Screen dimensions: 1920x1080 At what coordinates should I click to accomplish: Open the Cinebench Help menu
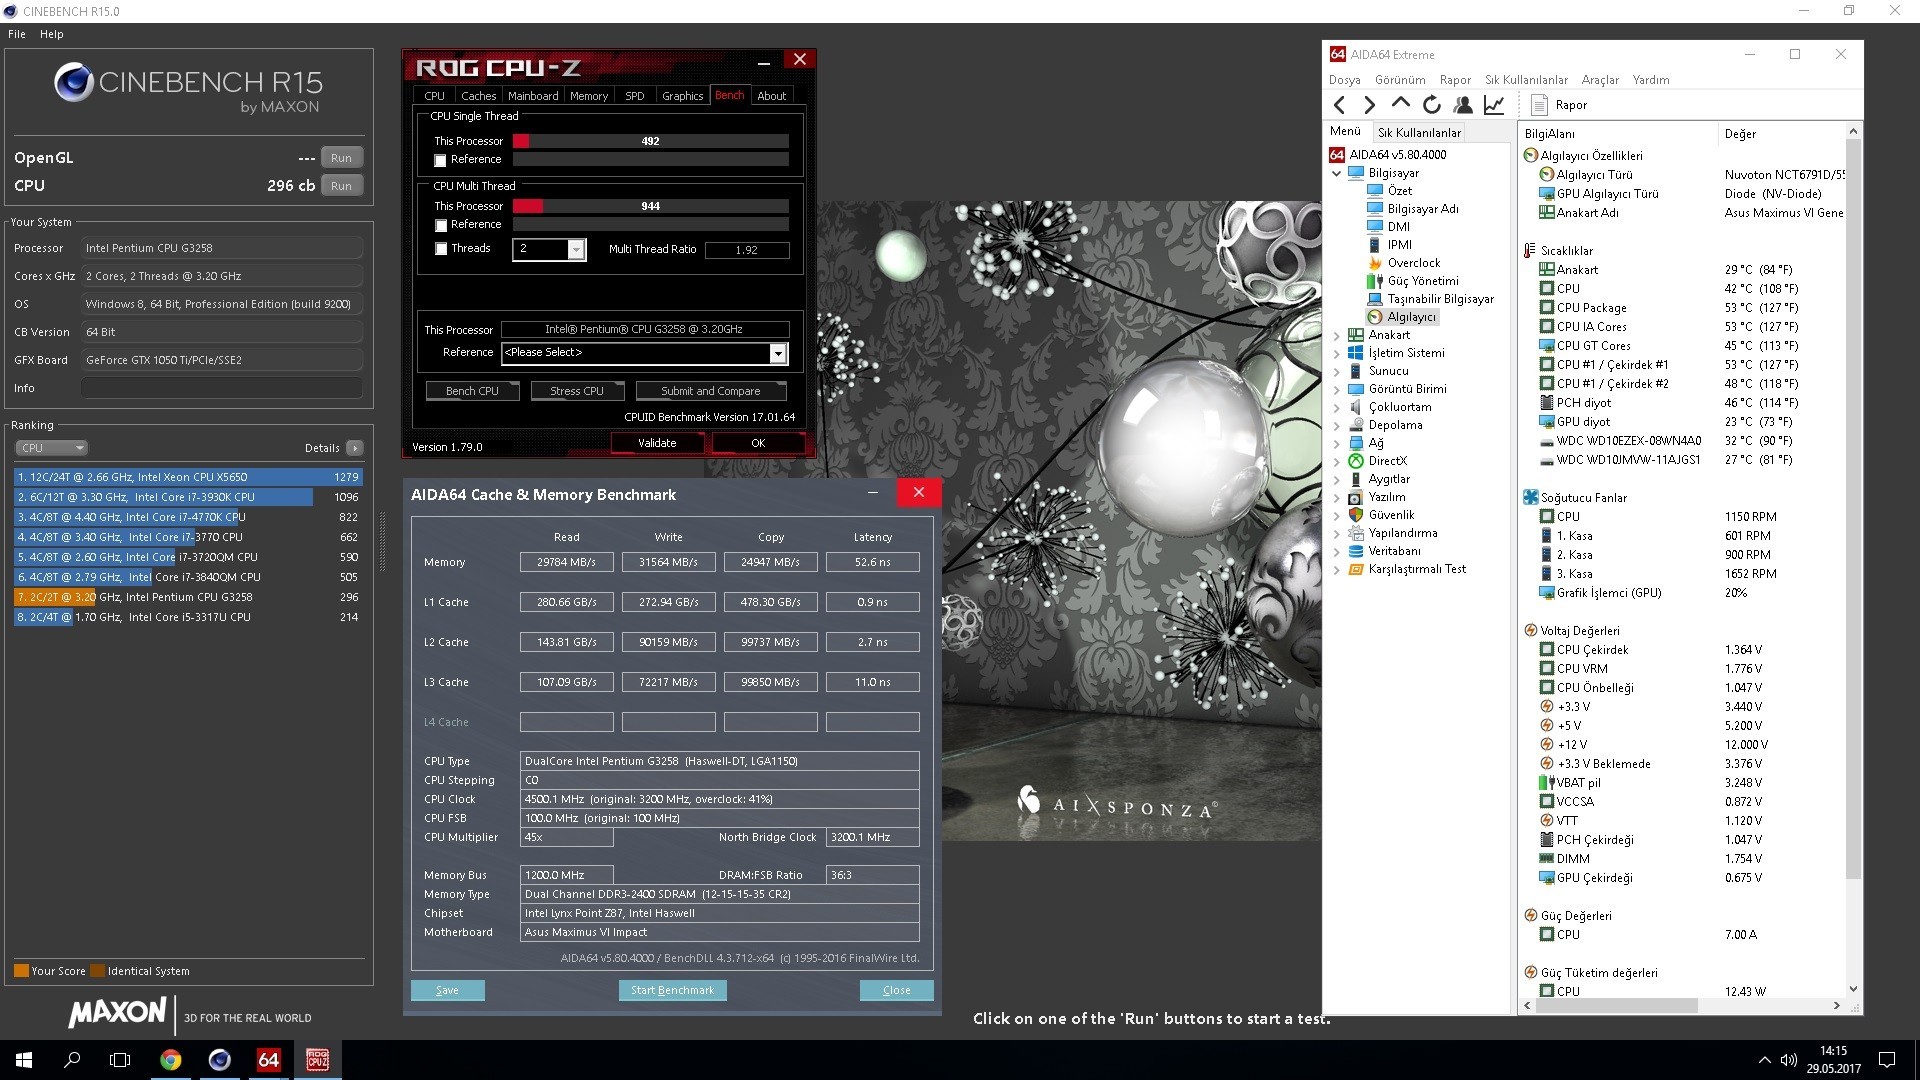click(52, 34)
